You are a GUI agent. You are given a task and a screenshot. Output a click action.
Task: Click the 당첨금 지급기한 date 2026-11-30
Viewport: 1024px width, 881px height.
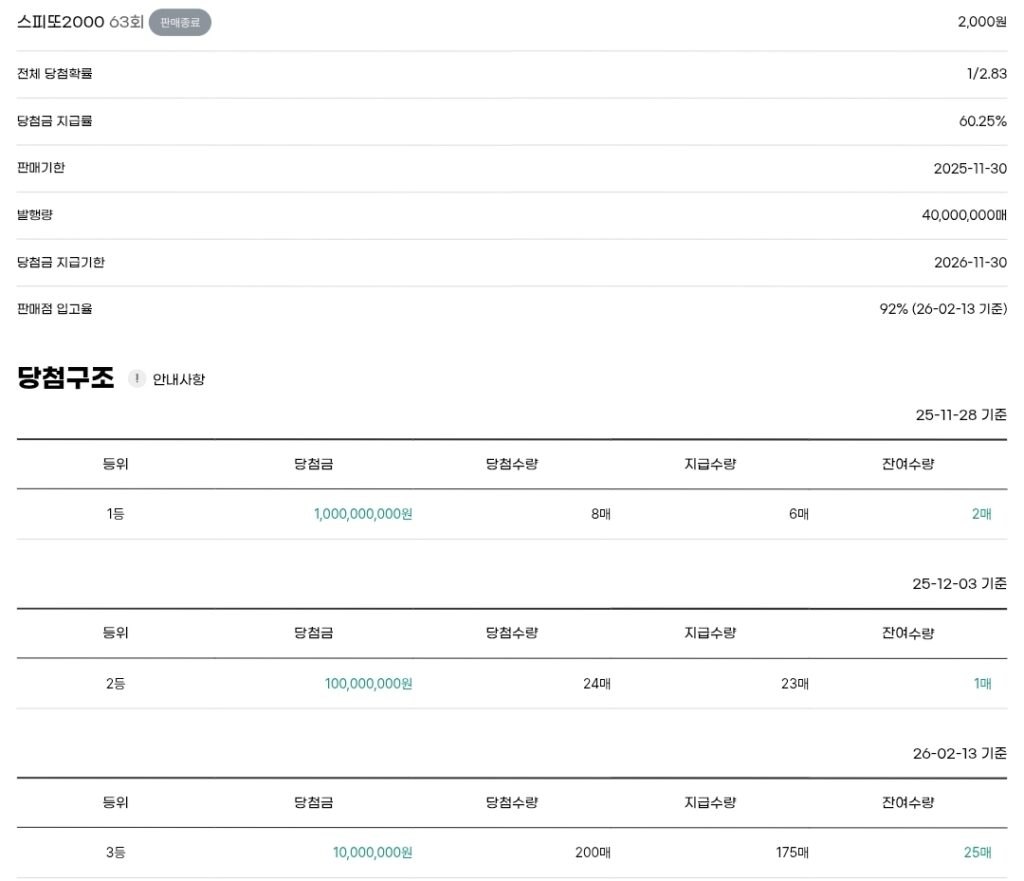tap(970, 262)
